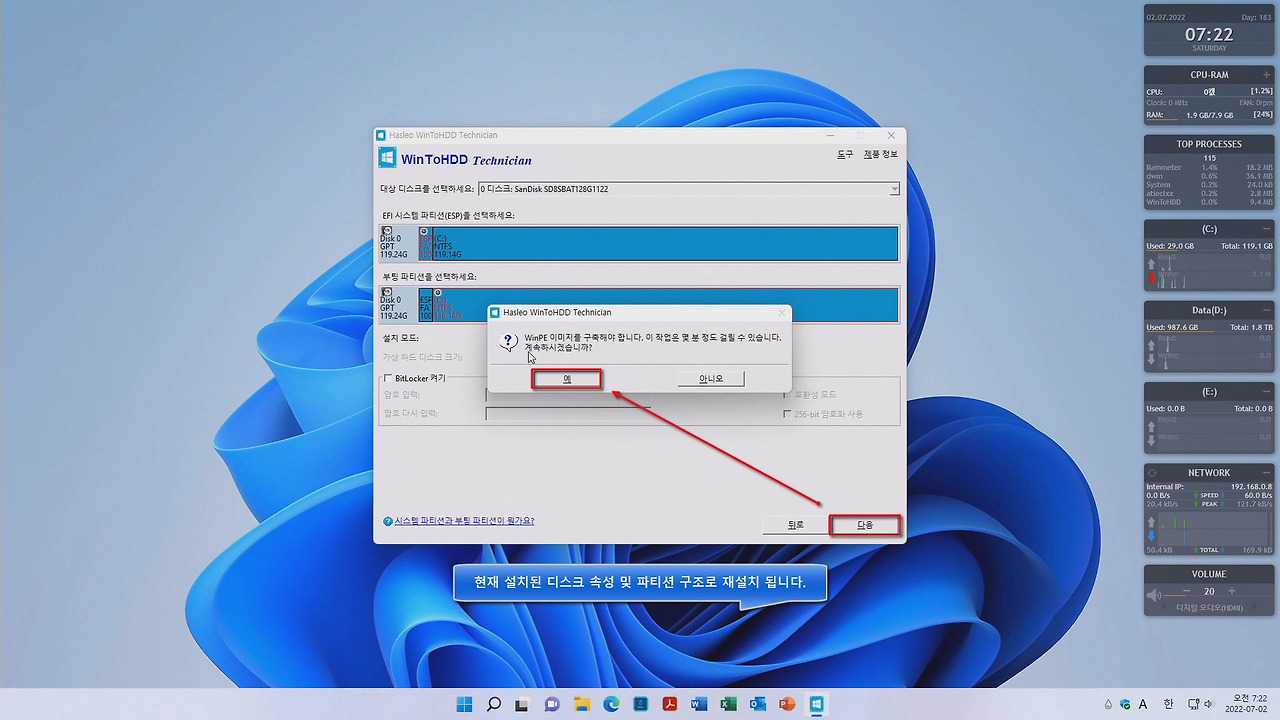Click the WinToHDD taskbar icon
1280x720 pixels.
[x=816, y=704]
